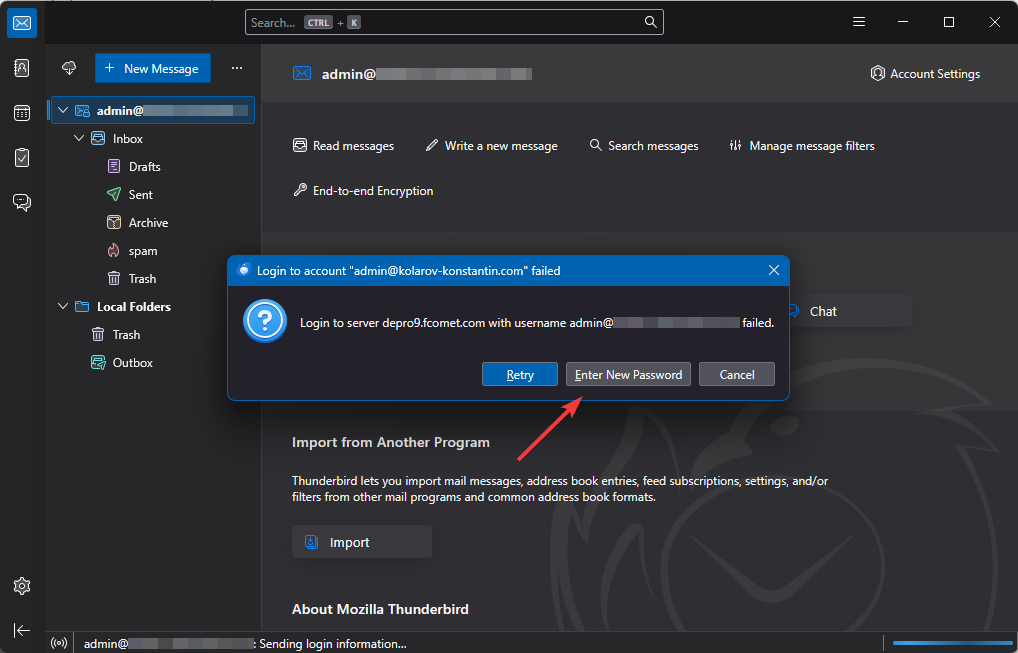Close the login failed dialog

pyautogui.click(x=774, y=270)
